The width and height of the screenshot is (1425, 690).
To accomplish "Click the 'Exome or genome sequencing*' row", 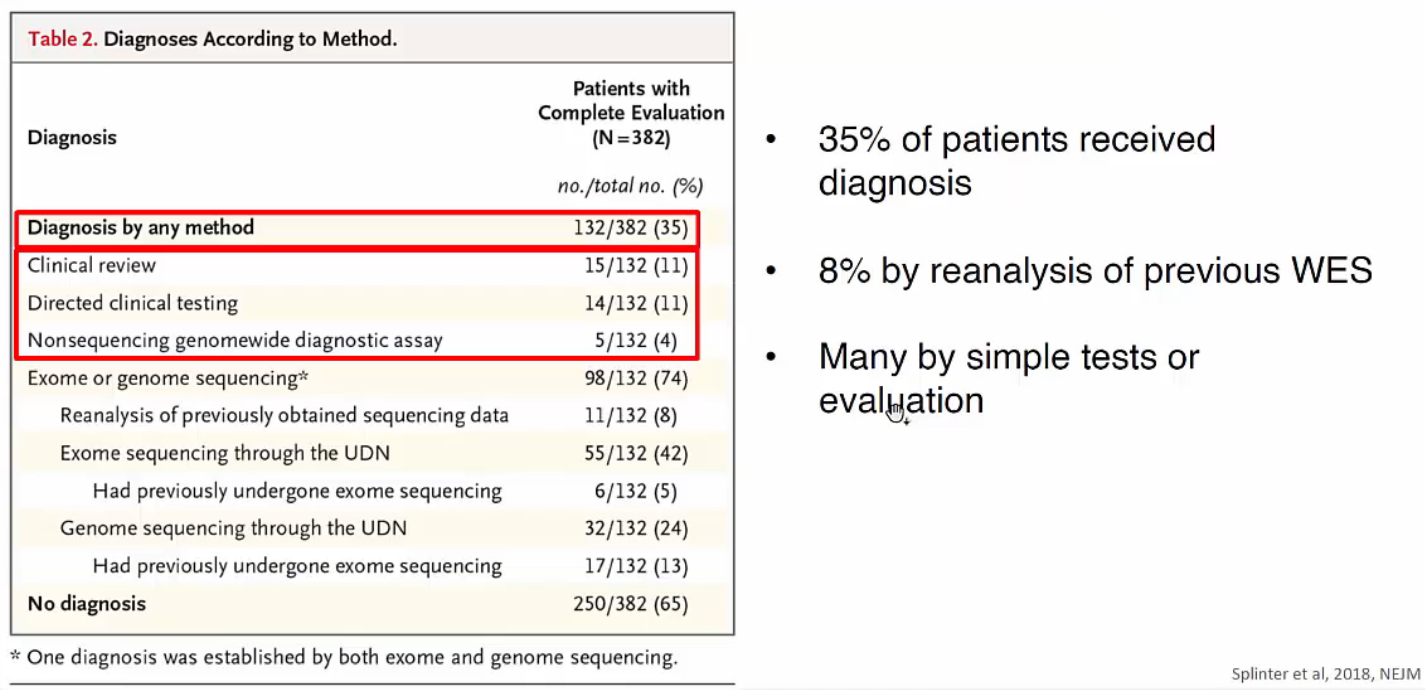I will tap(357, 378).
